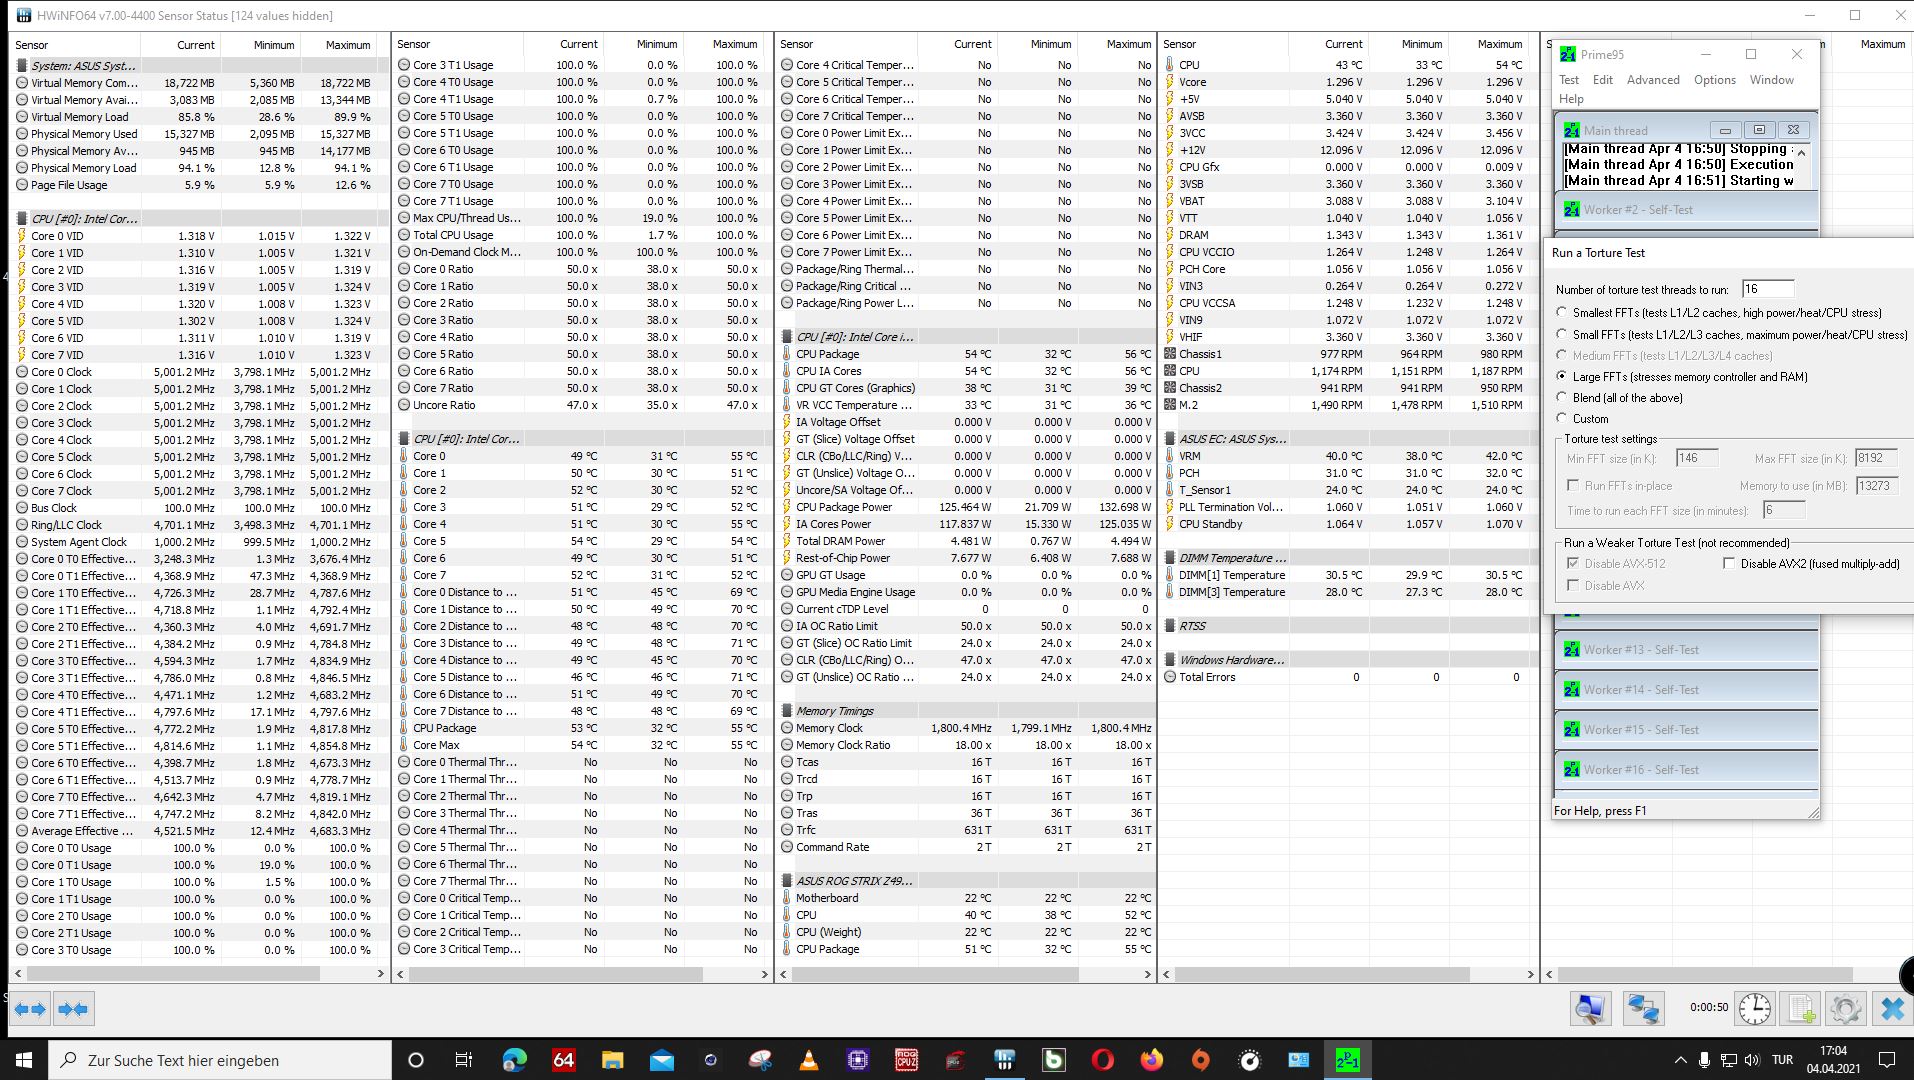The width and height of the screenshot is (1914, 1080).
Task: Click the taskbar clock showing 17:04
Action: click(1833, 1060)
